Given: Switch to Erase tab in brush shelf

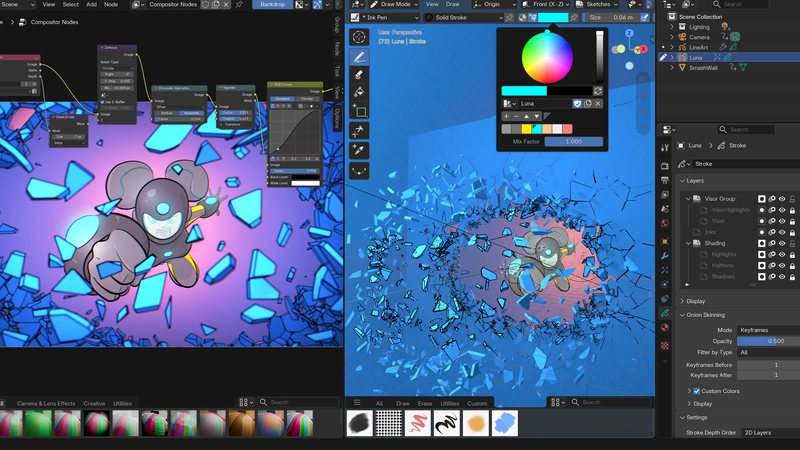Looking at the screenshot, I should click(424, 404).
